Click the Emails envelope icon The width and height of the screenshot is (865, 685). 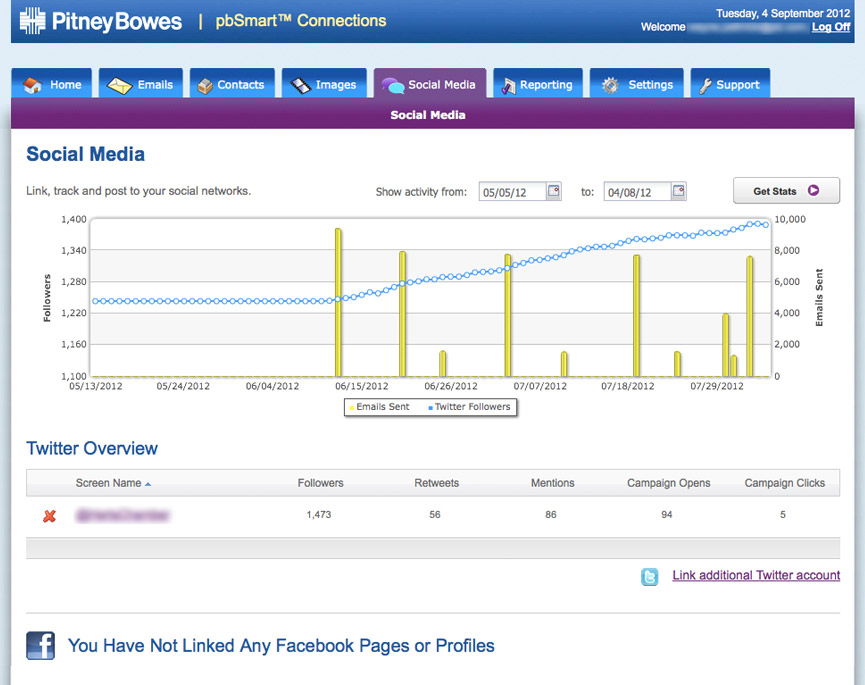[x=119, y=85]
